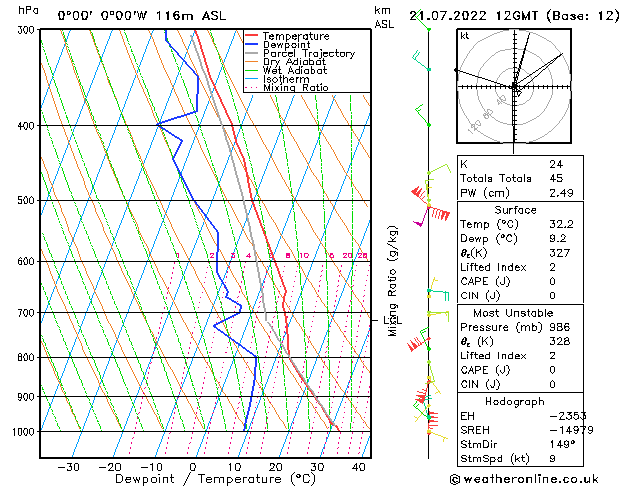Click the StmSpd (kt) value 9
This screenshot has height=486, width=629.
click(552, 459)
